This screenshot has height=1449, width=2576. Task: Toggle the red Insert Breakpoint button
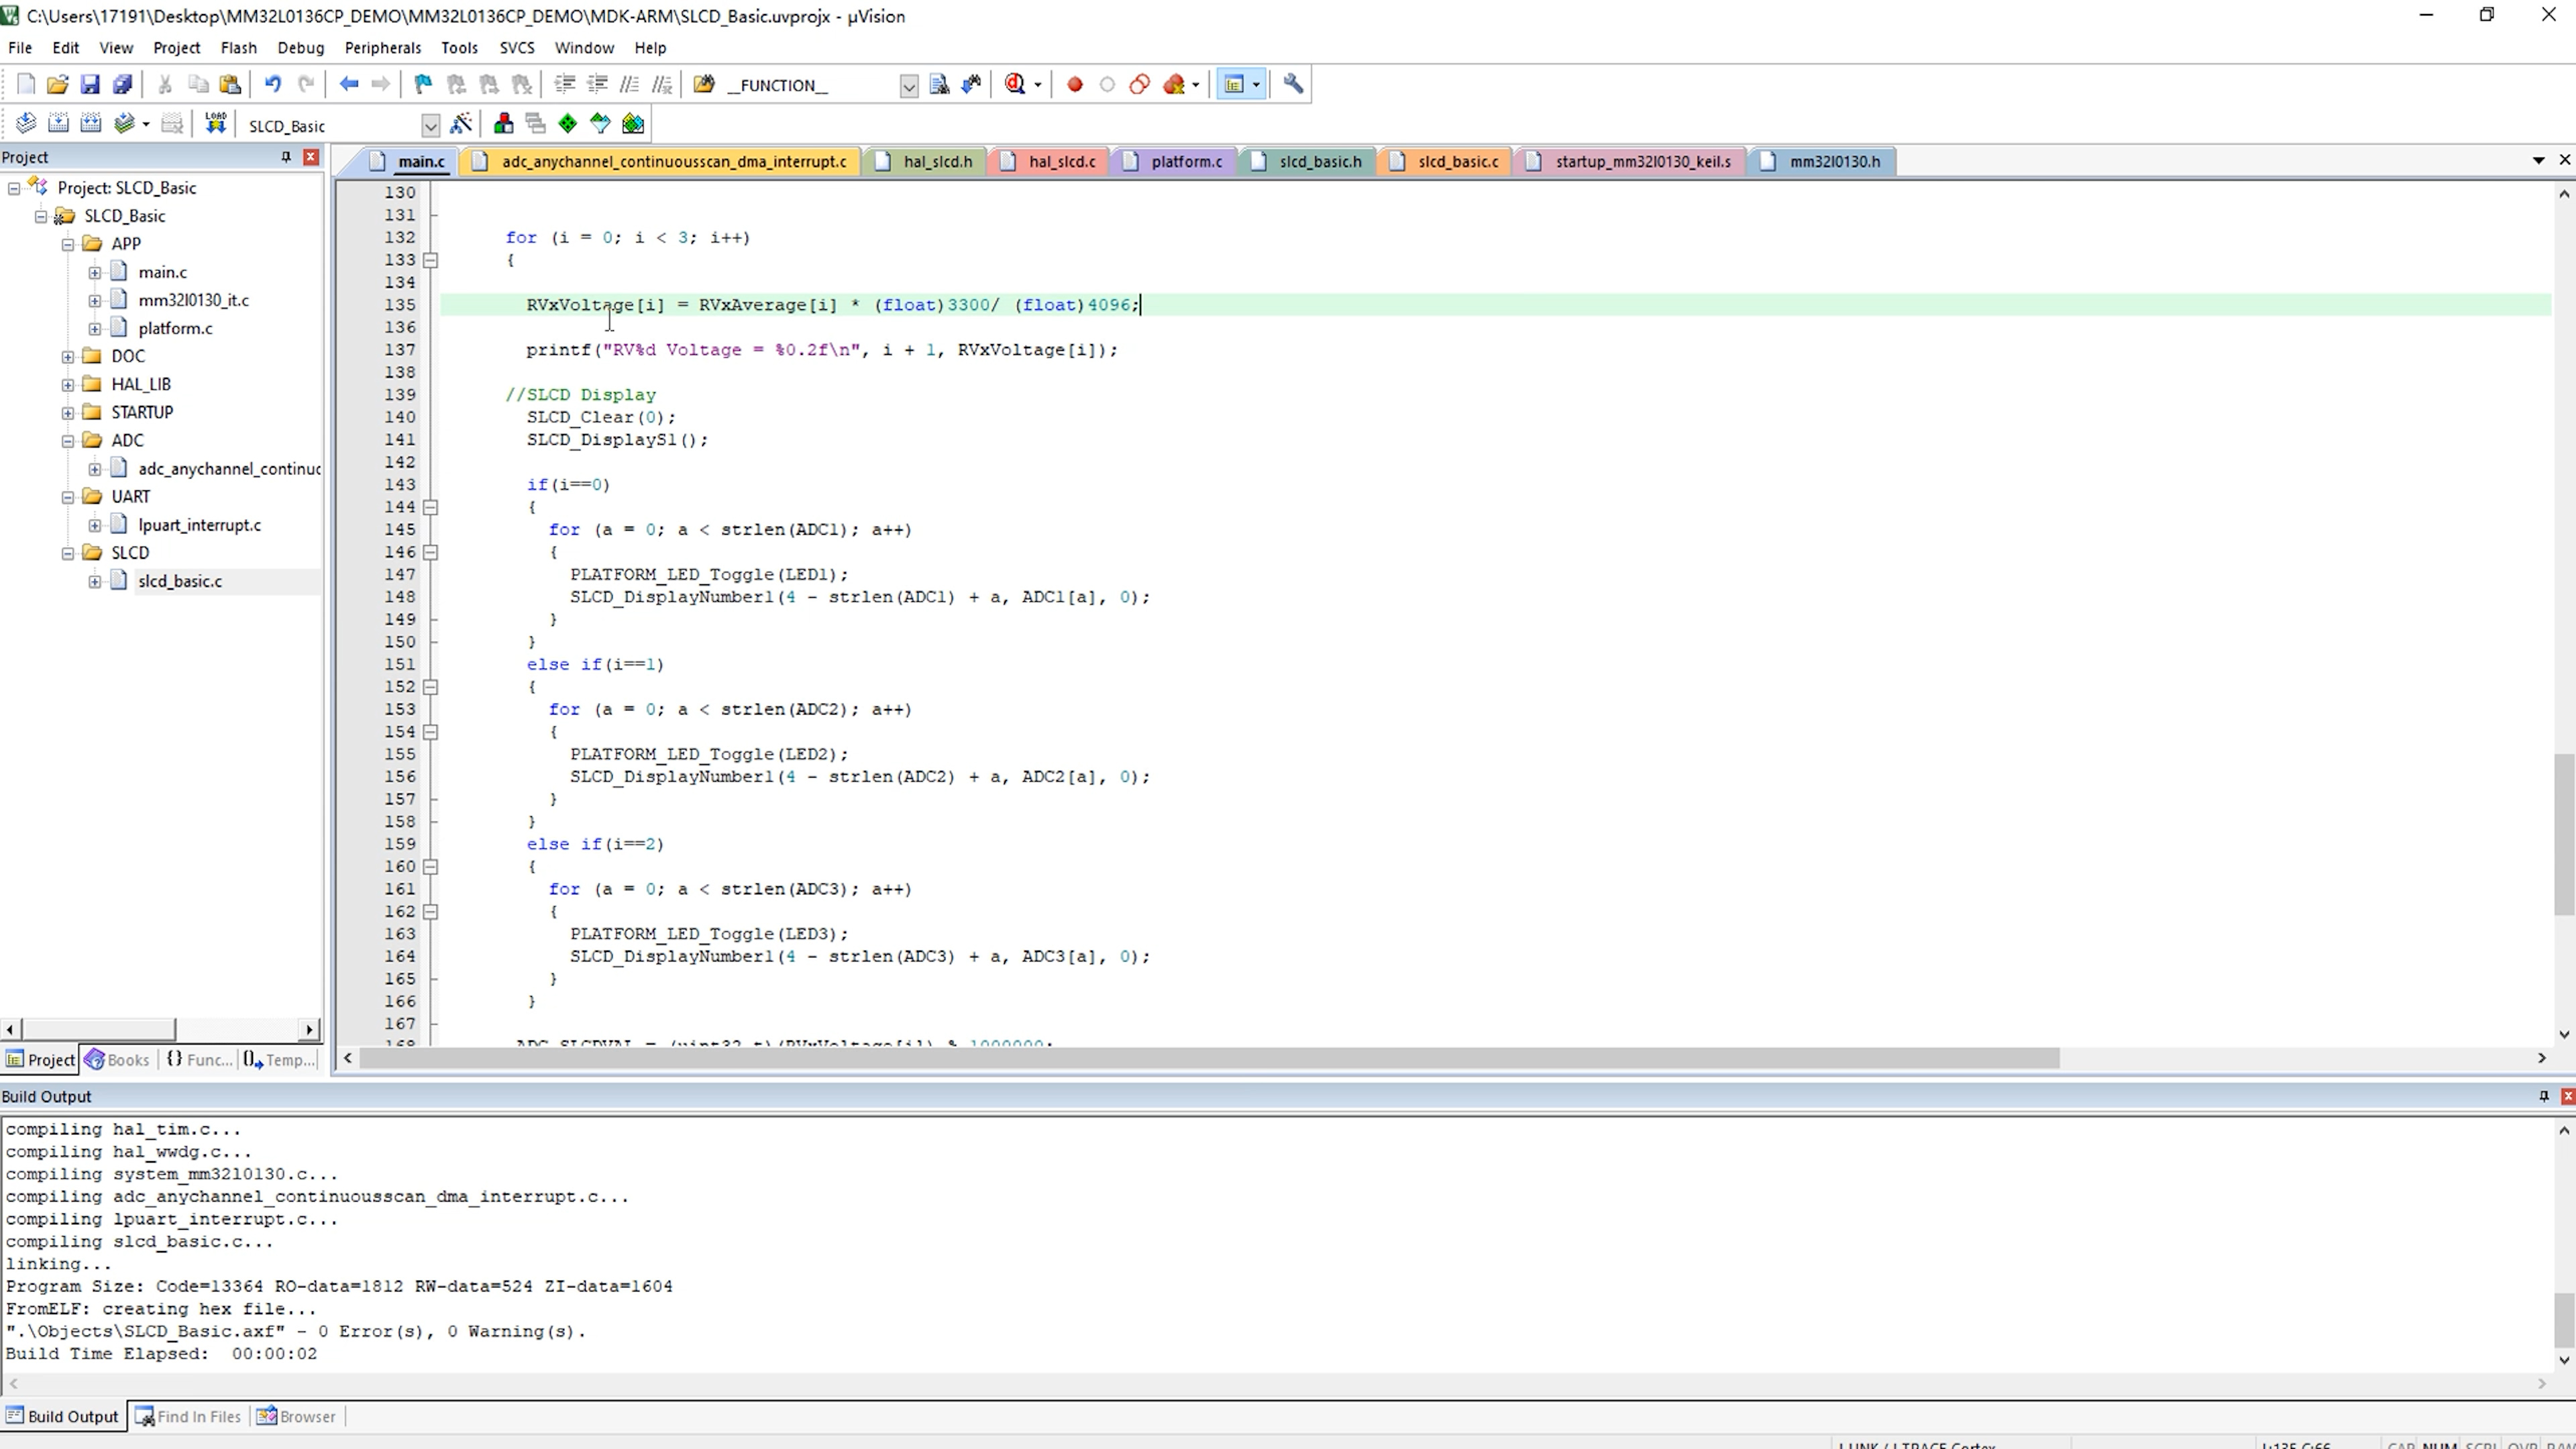coord(1075,85)
